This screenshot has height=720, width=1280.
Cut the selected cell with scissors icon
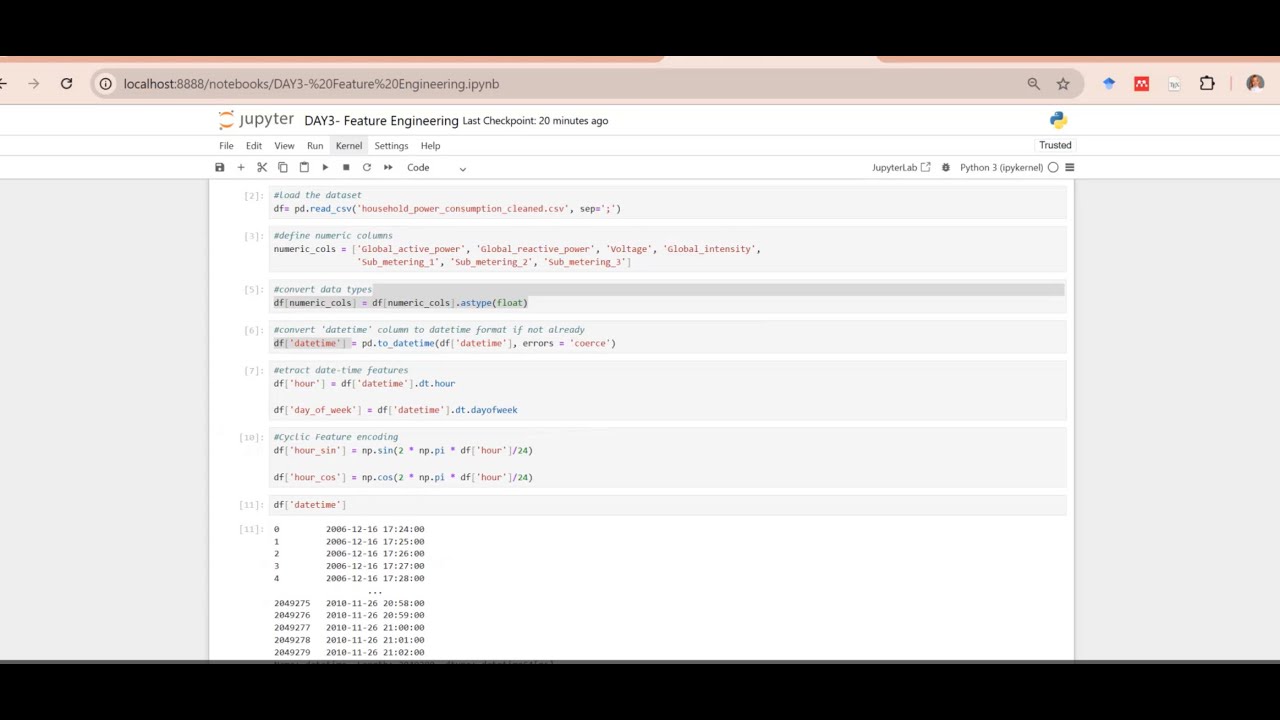point(262,168)
